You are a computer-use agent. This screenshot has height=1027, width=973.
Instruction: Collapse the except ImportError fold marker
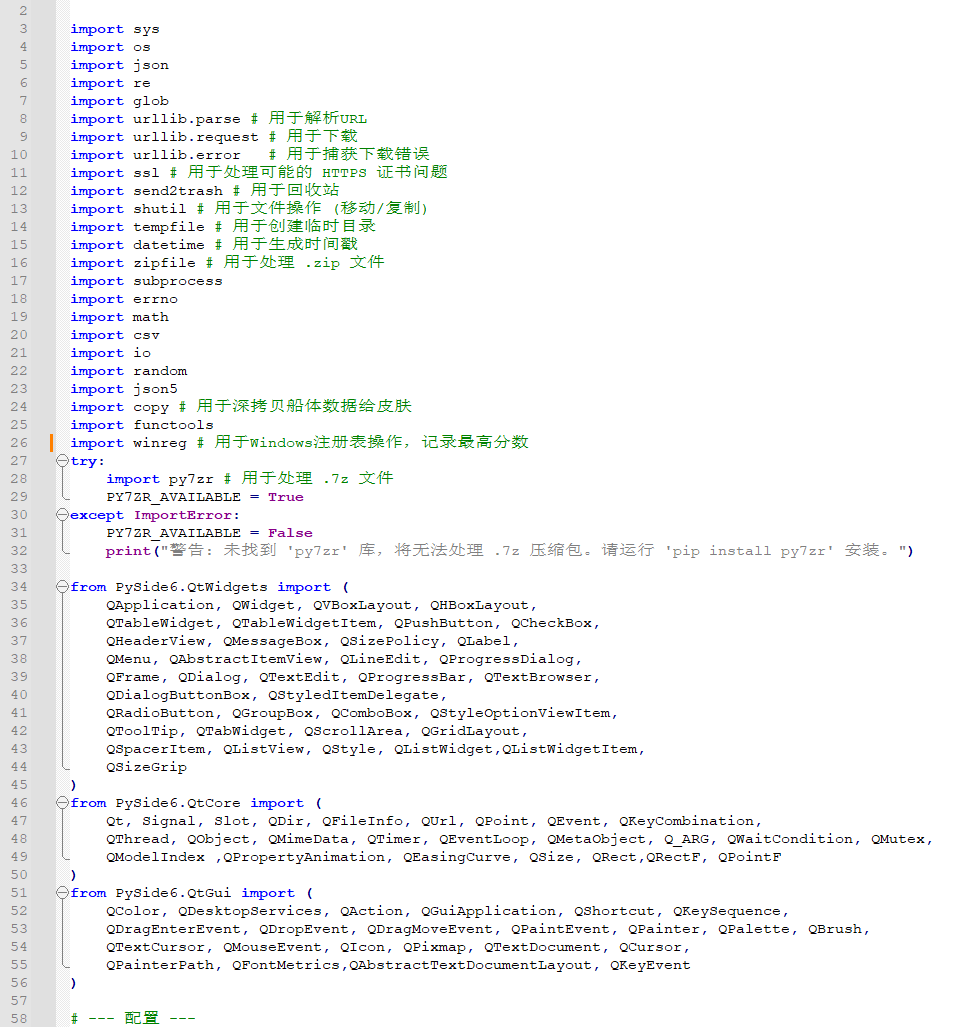tap(62, 515)
